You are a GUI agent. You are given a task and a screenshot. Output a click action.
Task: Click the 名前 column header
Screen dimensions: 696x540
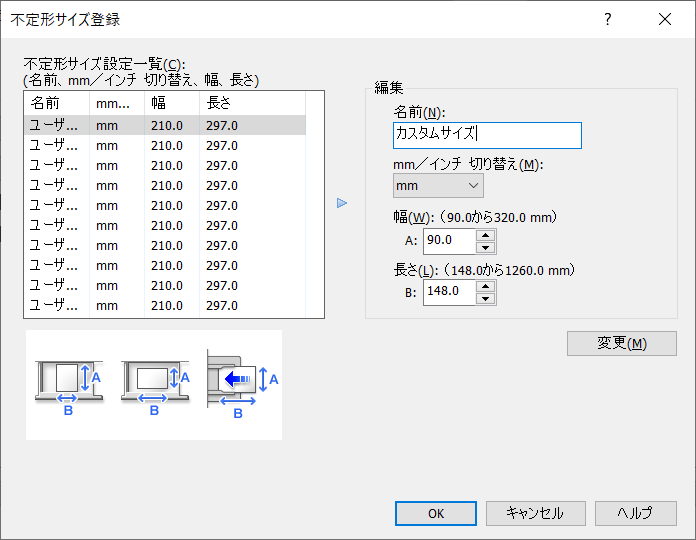point(56,102)
